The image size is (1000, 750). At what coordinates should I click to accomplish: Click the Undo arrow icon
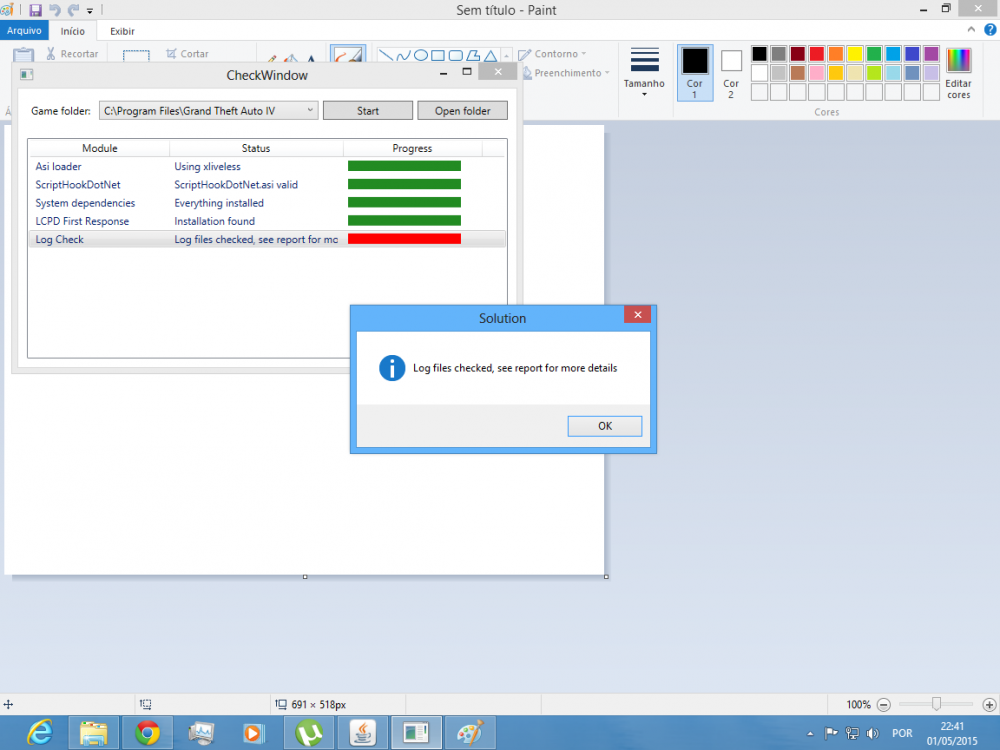click(54, 10)
